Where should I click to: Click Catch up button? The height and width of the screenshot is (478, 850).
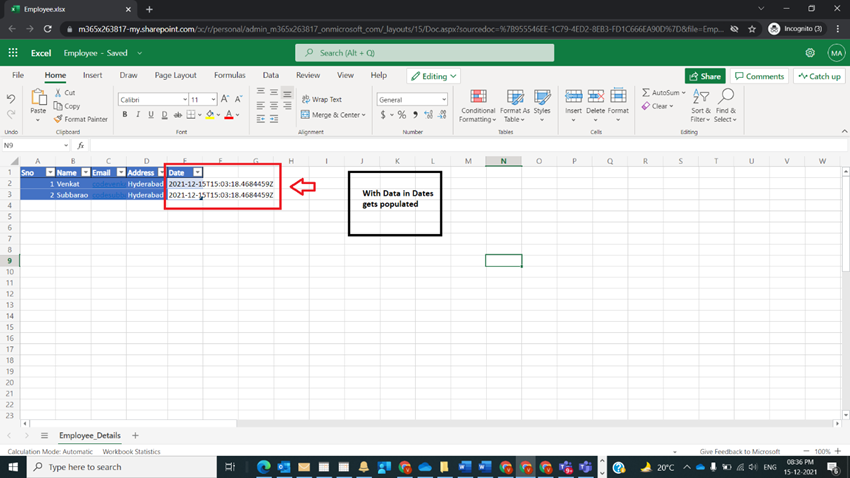coord(820,76)
